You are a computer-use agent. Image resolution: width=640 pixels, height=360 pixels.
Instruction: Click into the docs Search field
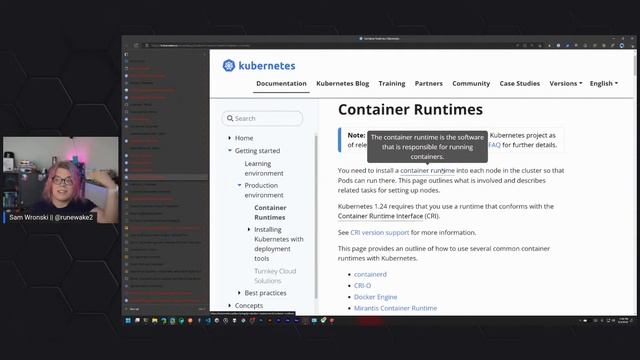(x=262, y=118)
